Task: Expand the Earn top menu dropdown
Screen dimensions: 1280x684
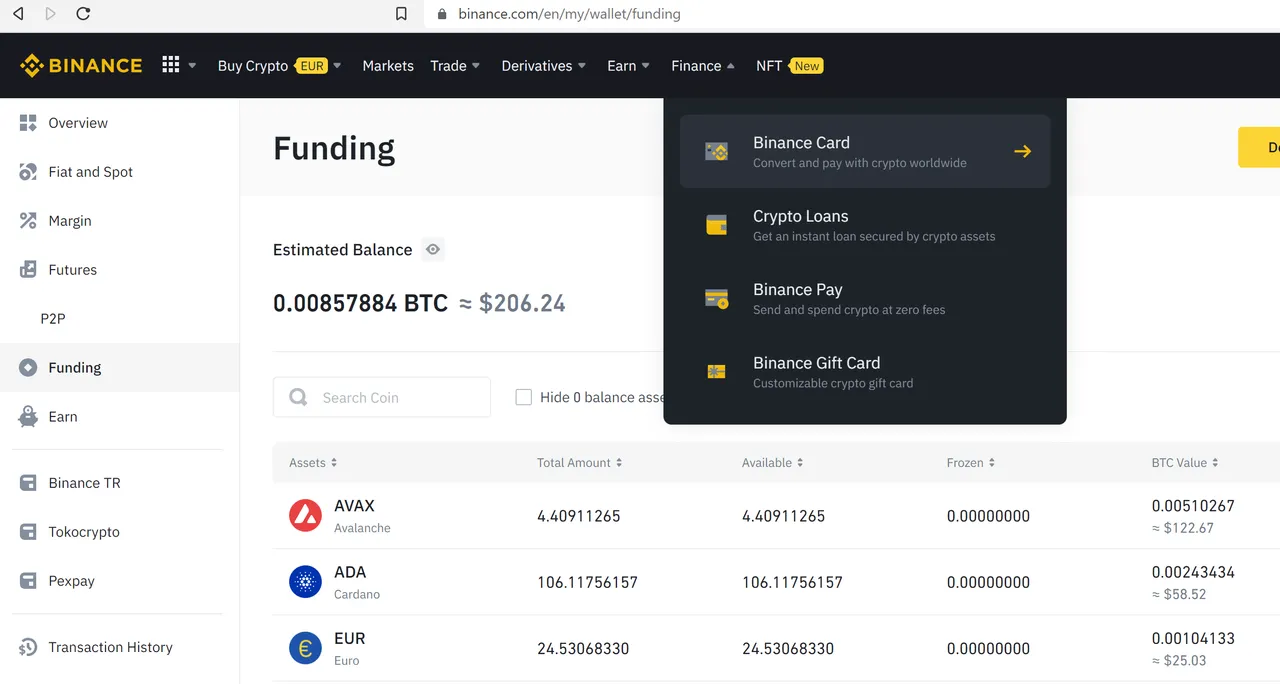Action: tap(629, 66)
